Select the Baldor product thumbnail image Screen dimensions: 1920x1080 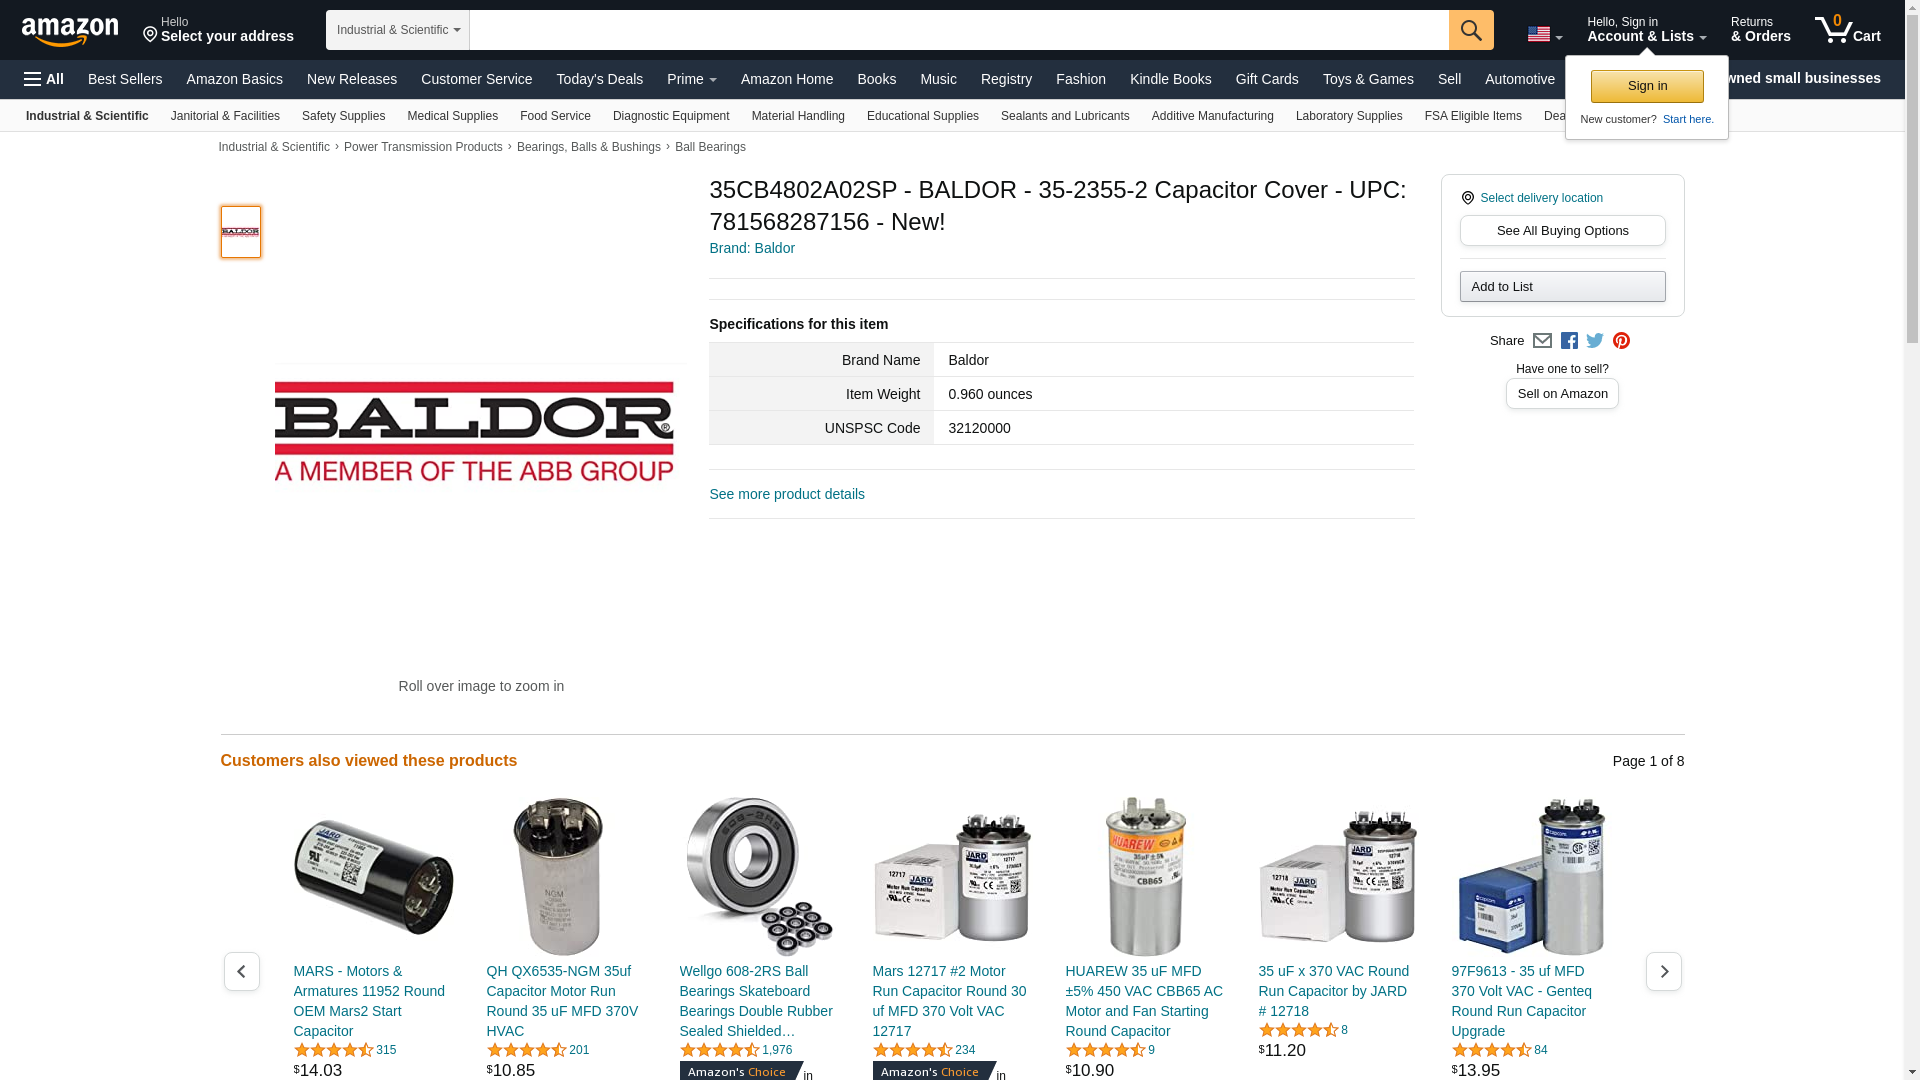(x=241, y=232)
